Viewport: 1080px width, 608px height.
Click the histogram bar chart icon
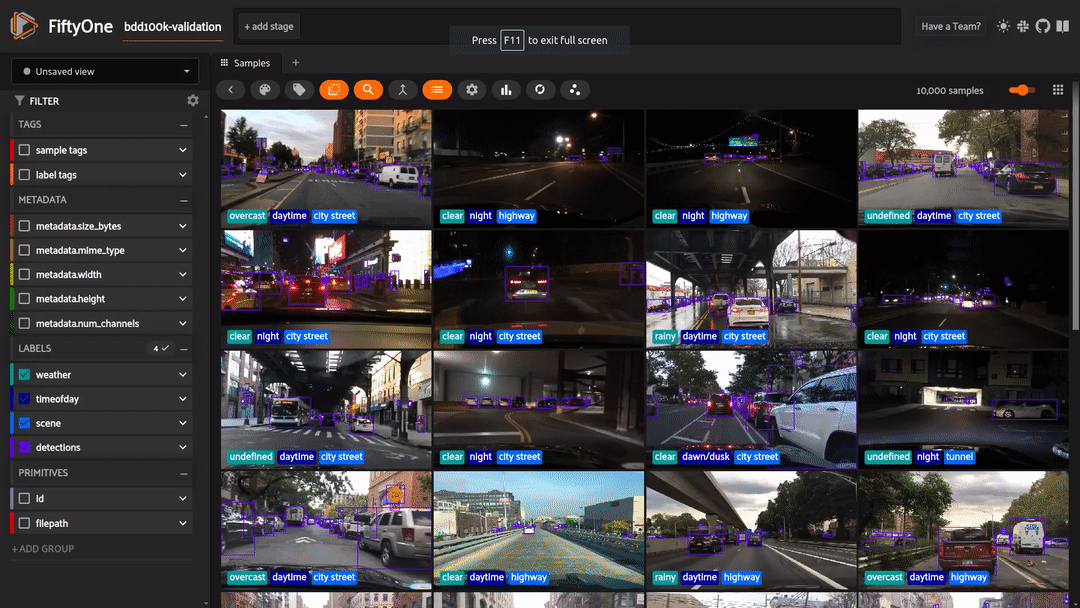coord(506,90)
